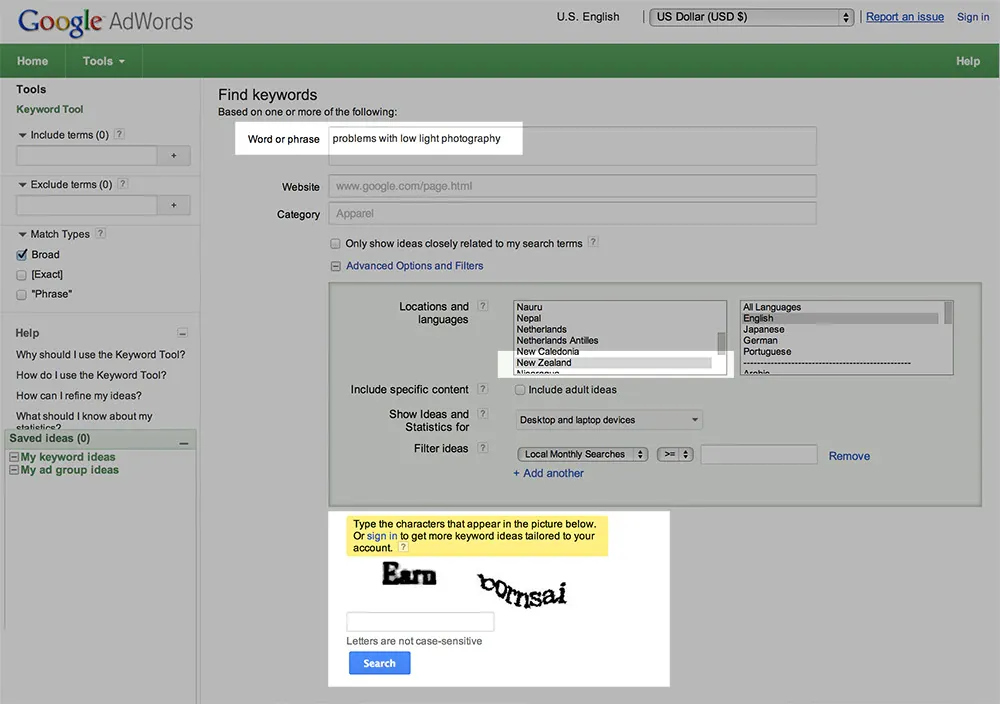Open Tools menu in green bar
Viewport: 1000px width, 704px height.
tap(103, 61)
